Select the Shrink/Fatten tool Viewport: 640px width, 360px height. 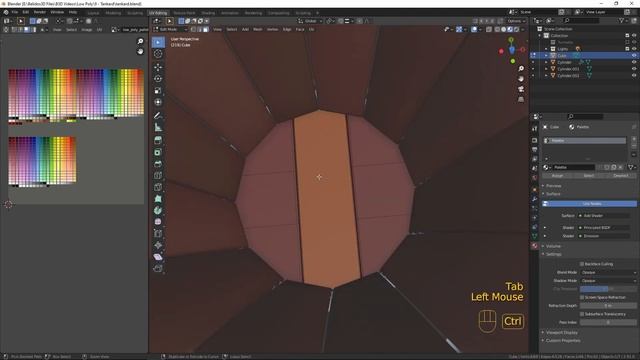(x=158, y=245)
